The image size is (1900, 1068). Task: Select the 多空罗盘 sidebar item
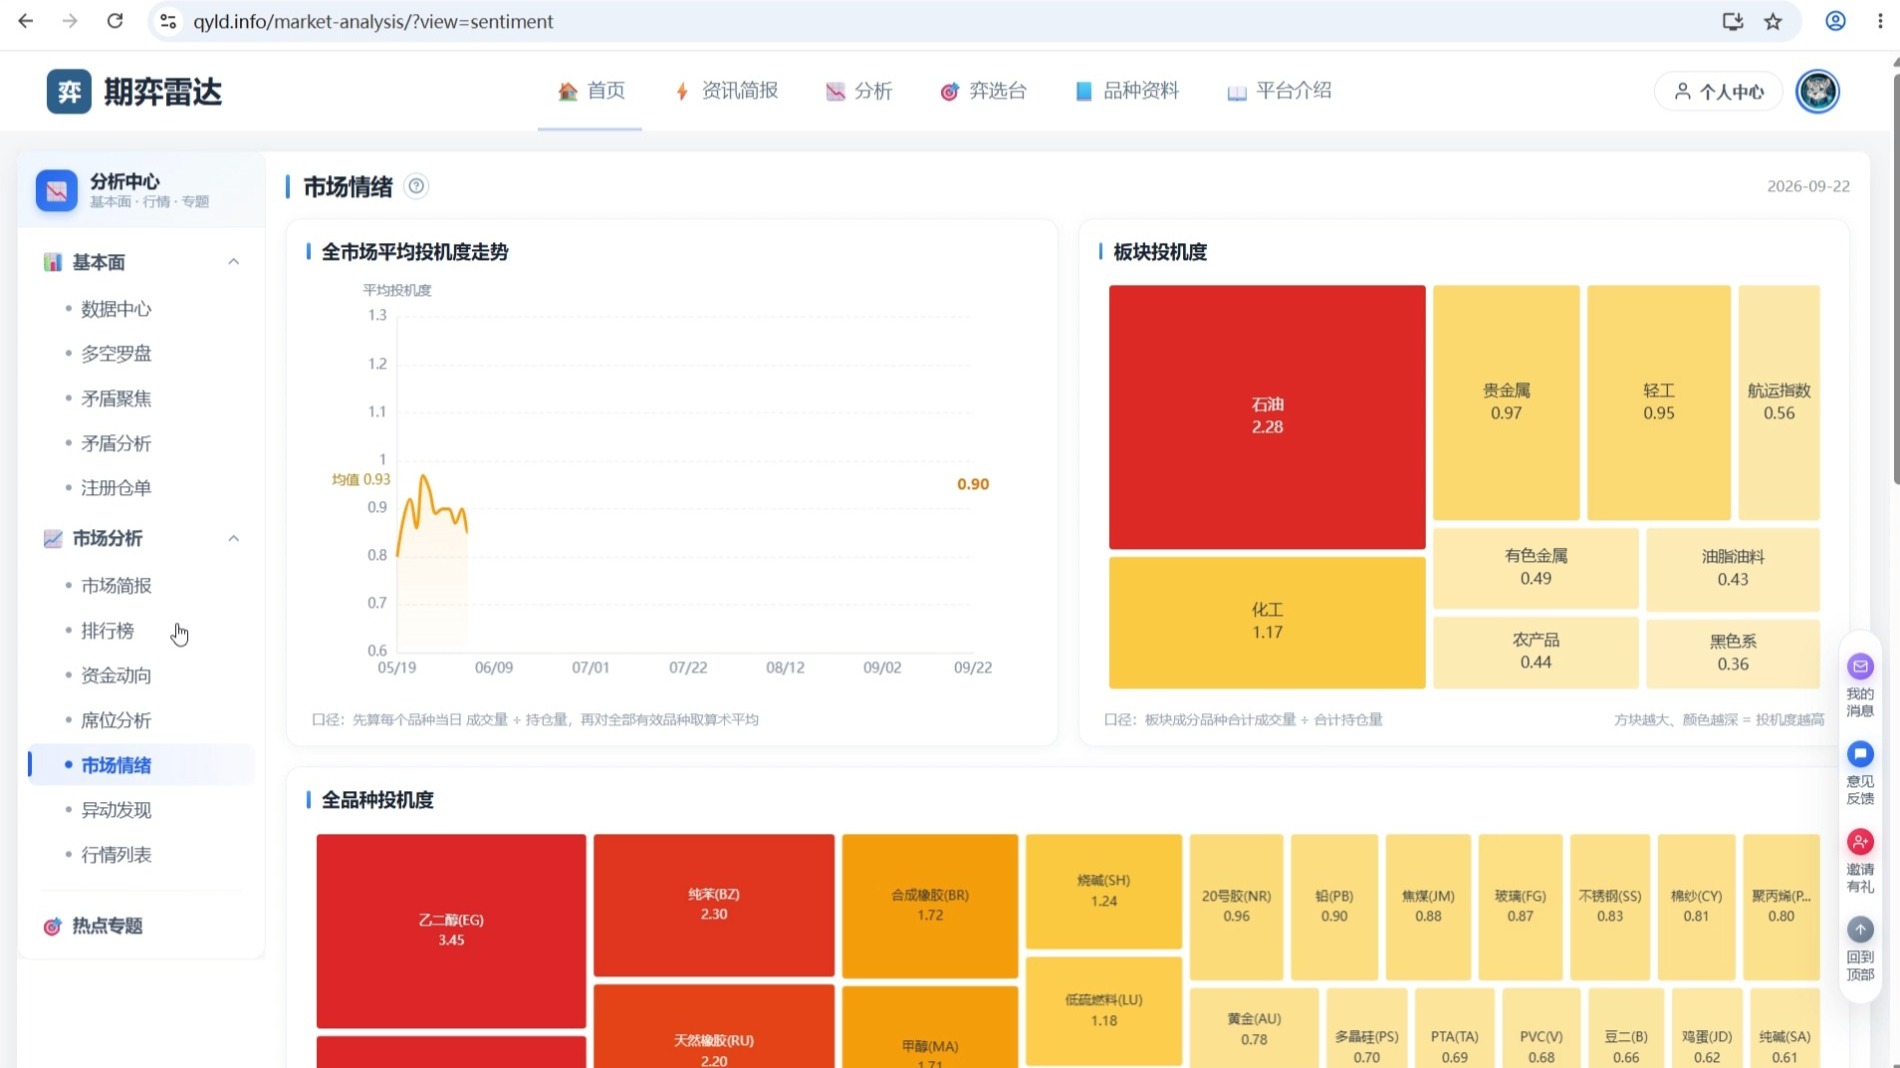tap(116, 354)
